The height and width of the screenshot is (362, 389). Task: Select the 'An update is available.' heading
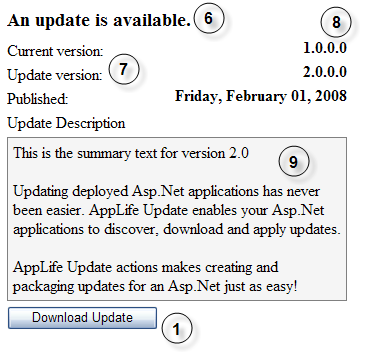point(99,20)
